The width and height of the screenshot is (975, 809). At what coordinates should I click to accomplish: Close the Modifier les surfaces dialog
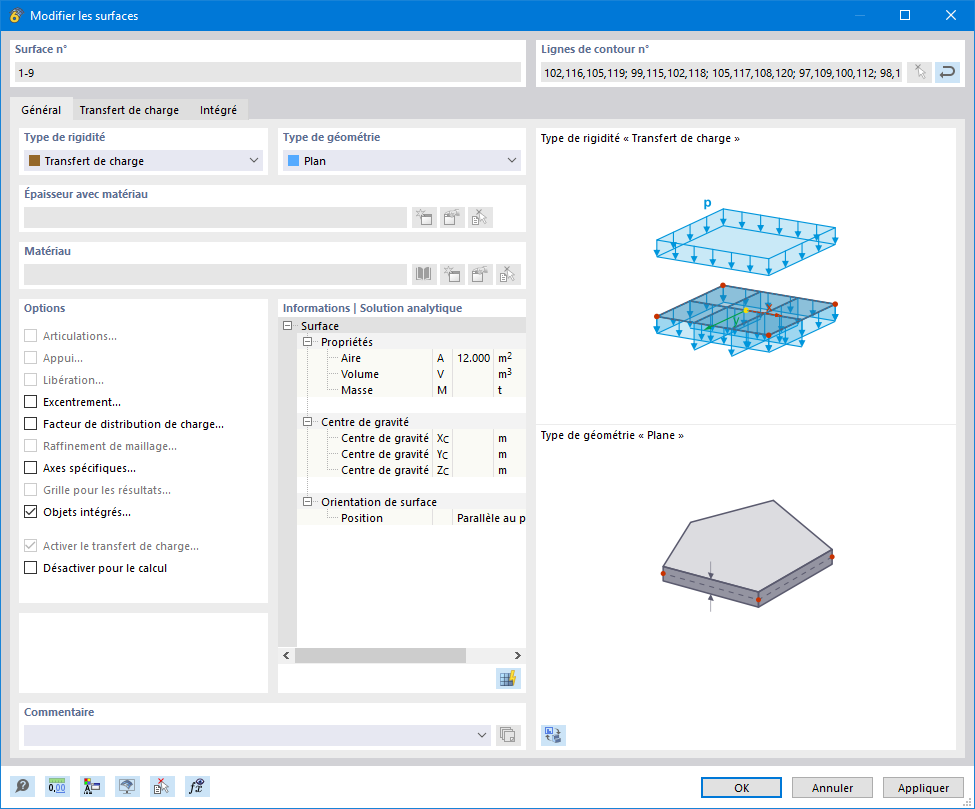tap(951, 15)
